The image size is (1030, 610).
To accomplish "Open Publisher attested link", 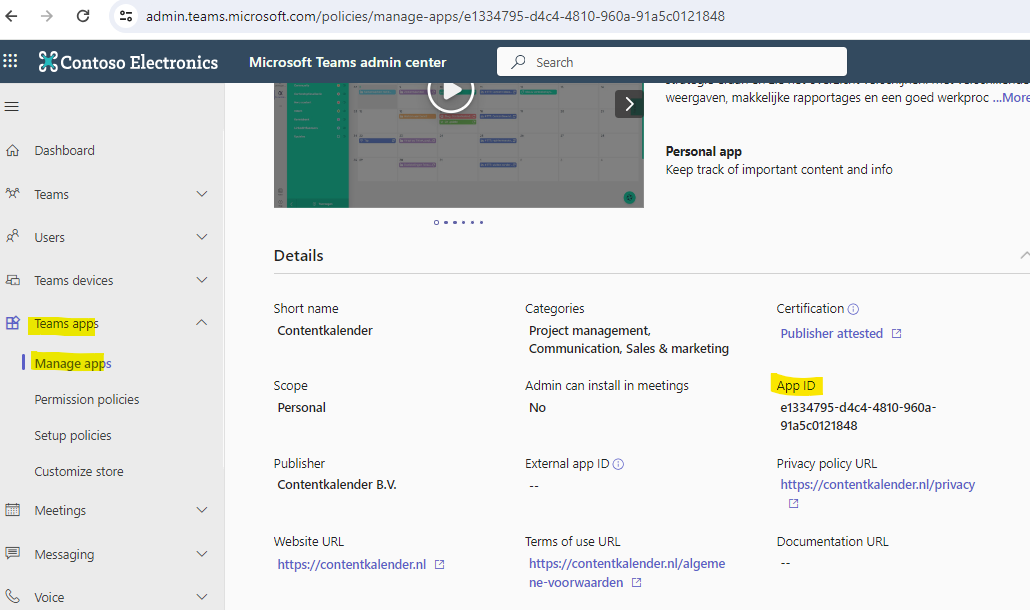I will [x=831, y=333].
